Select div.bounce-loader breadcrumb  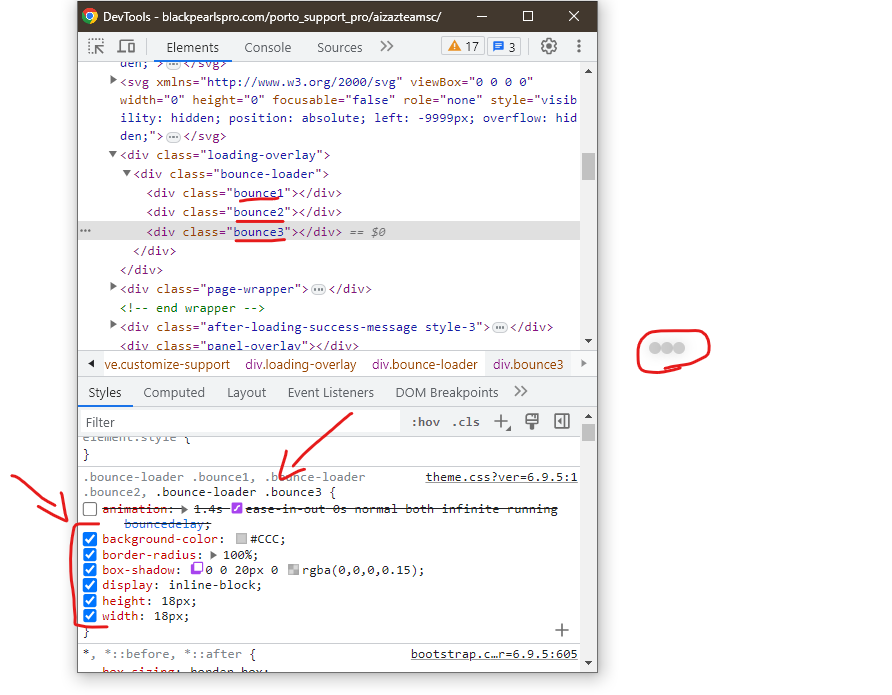424,365
